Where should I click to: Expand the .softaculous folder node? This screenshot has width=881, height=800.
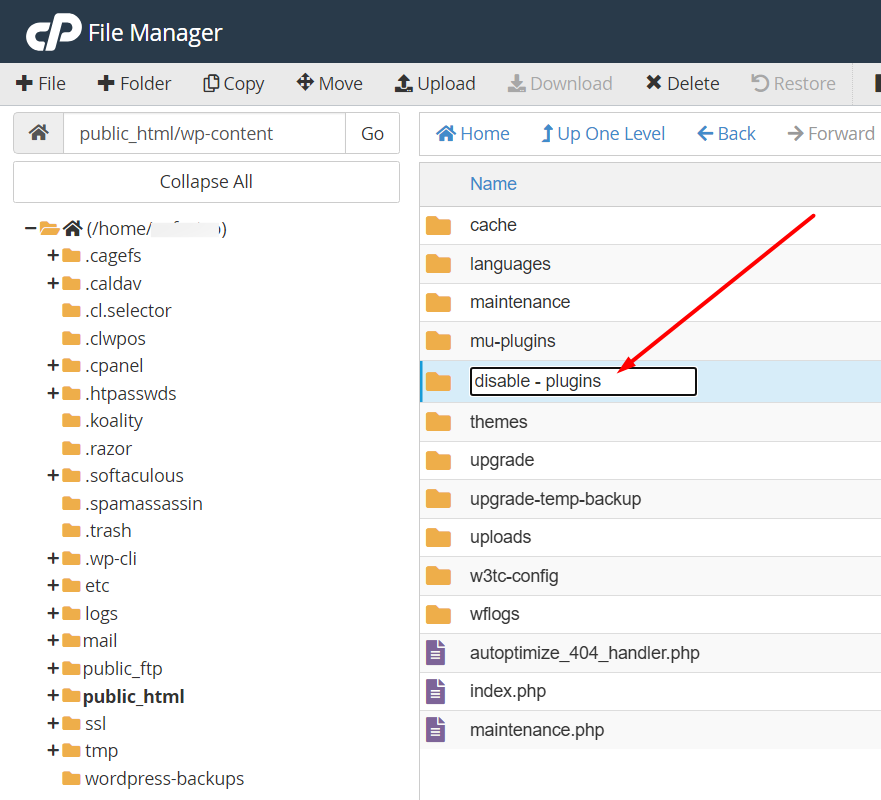pyautogui.click(x=53, y=476)
